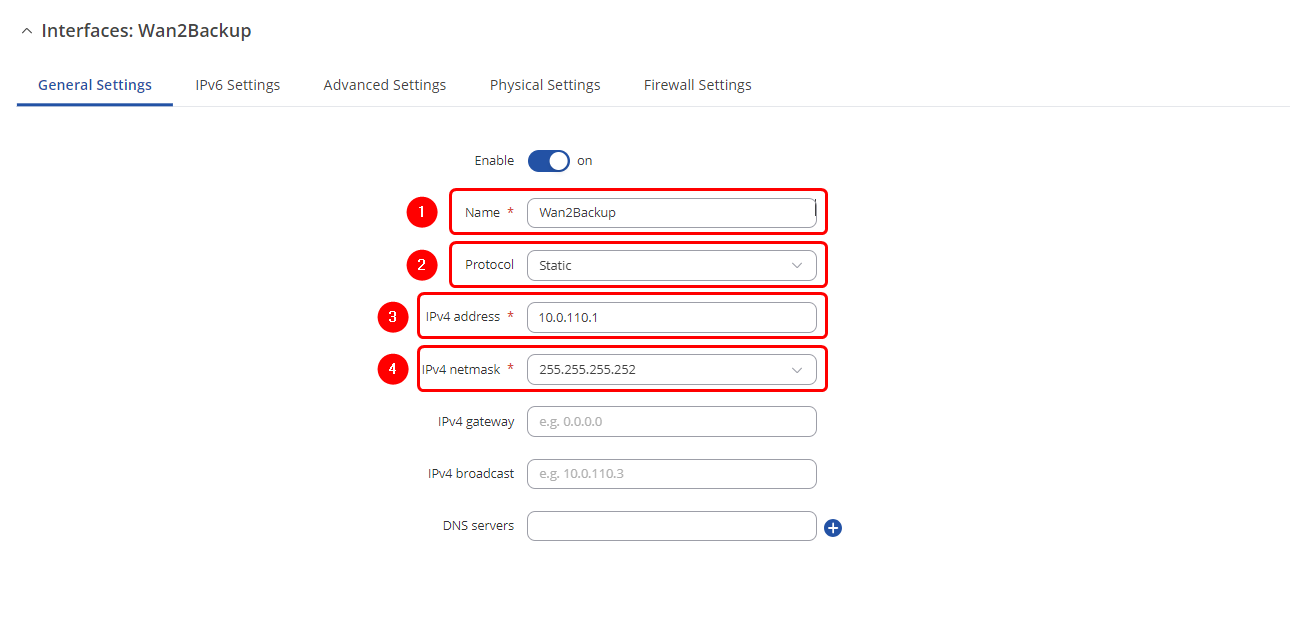This screenshot has height=618, width=1290.
Task: Click the red step 3 marker
Action: click(x=393, y=317)
